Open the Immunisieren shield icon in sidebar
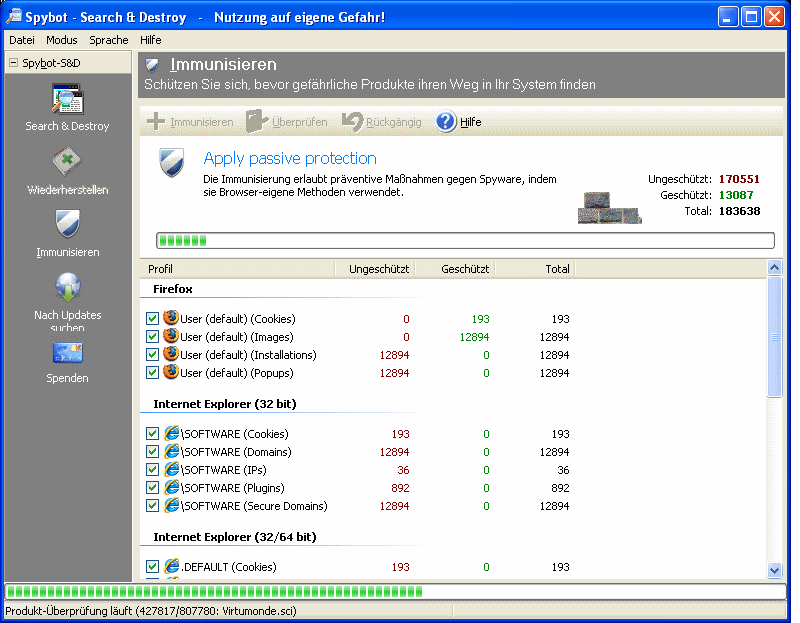The height and width of the screenshot is (623, 800). pos(67,223)
